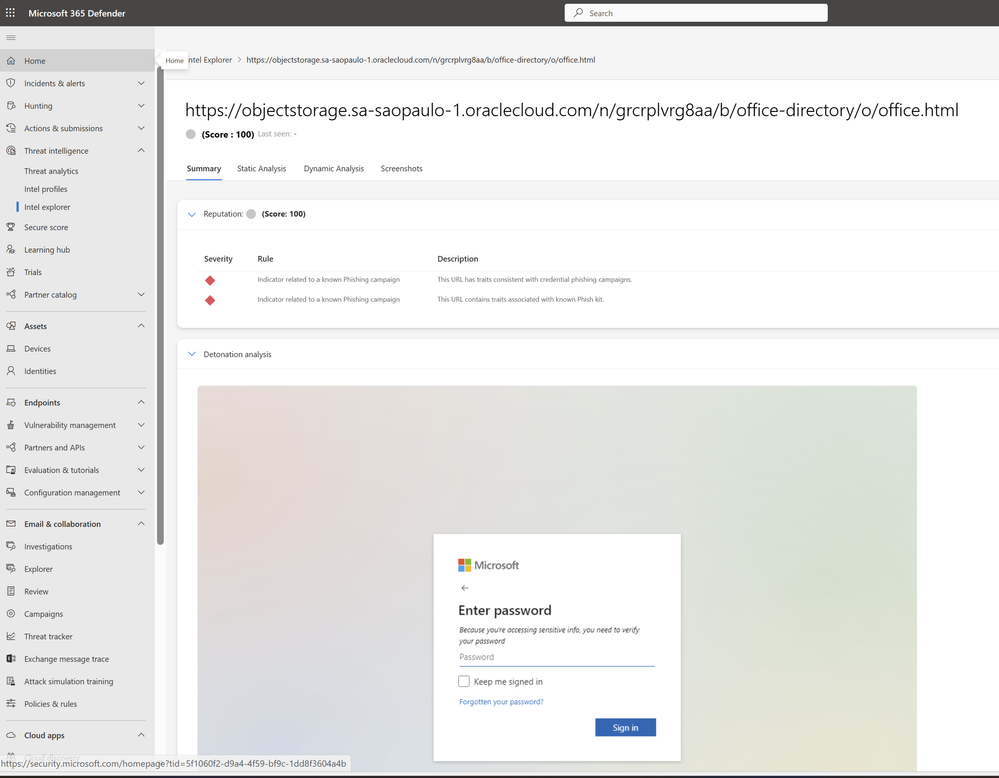The height and width of the screenshot is (778, 999).
Task: Collapse the Reputation panel chevron
Action: point(192,215)
